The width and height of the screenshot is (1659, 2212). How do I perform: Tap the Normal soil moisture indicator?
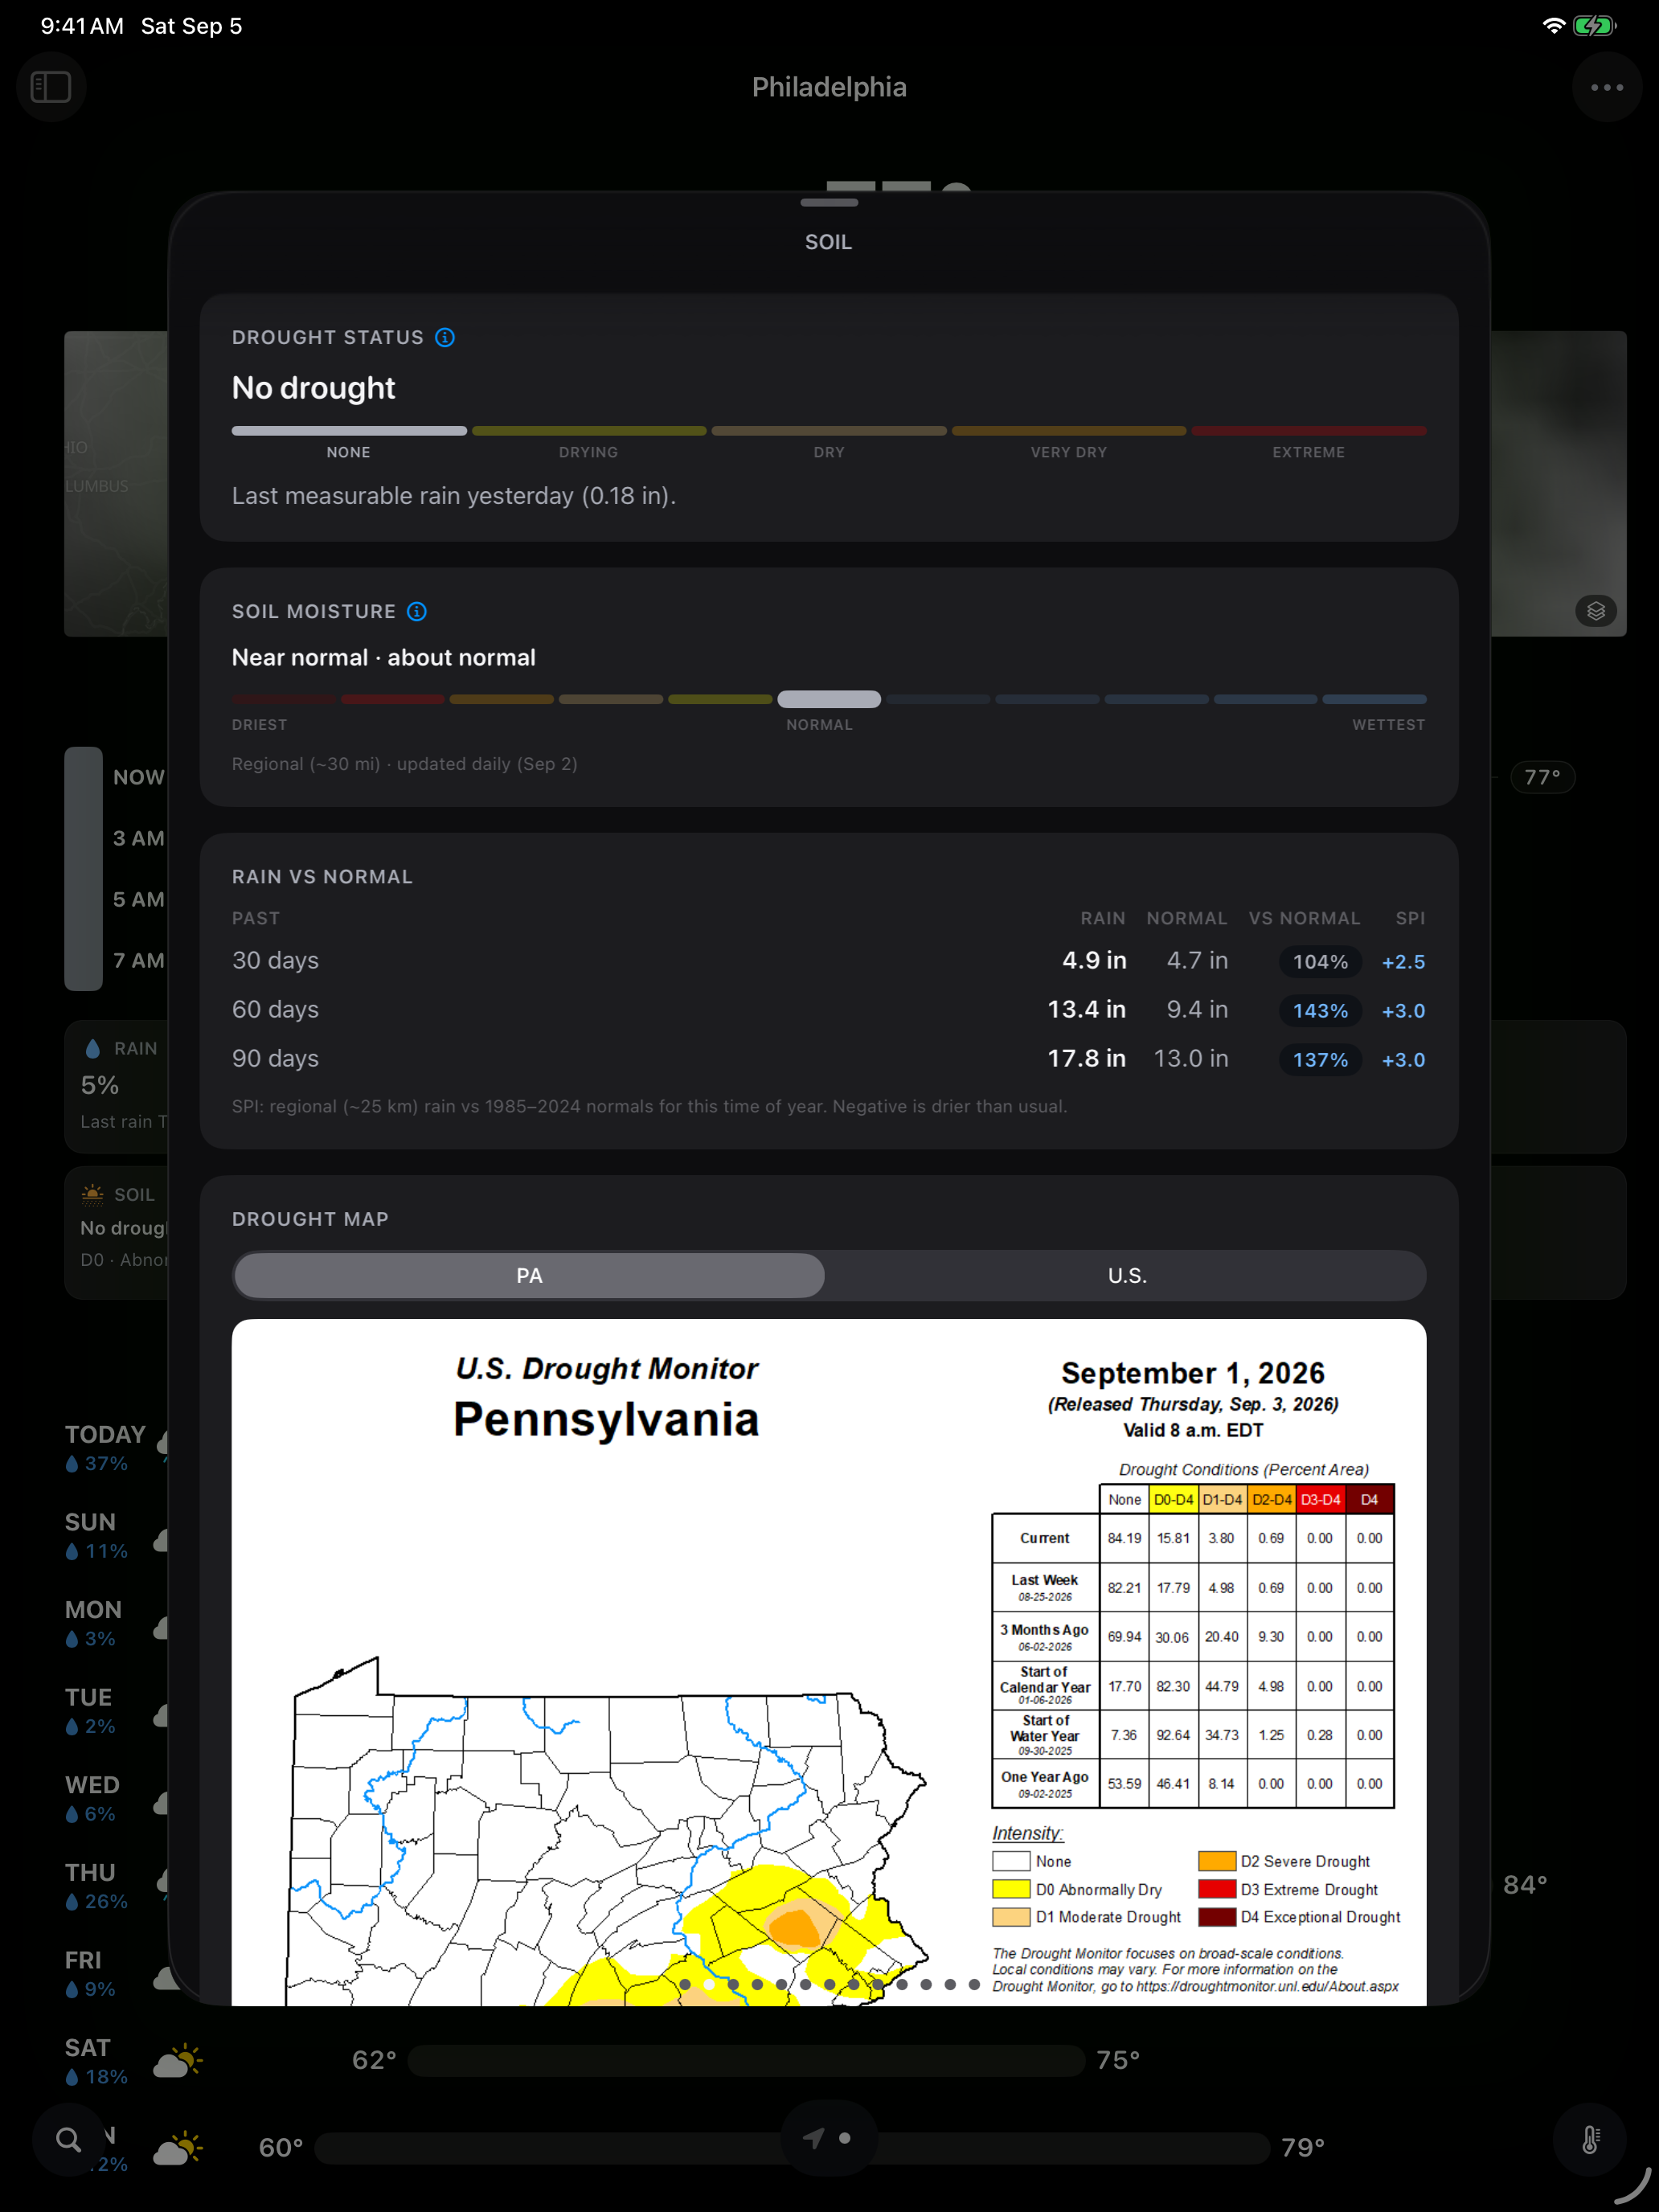click(x=829, y=699)
